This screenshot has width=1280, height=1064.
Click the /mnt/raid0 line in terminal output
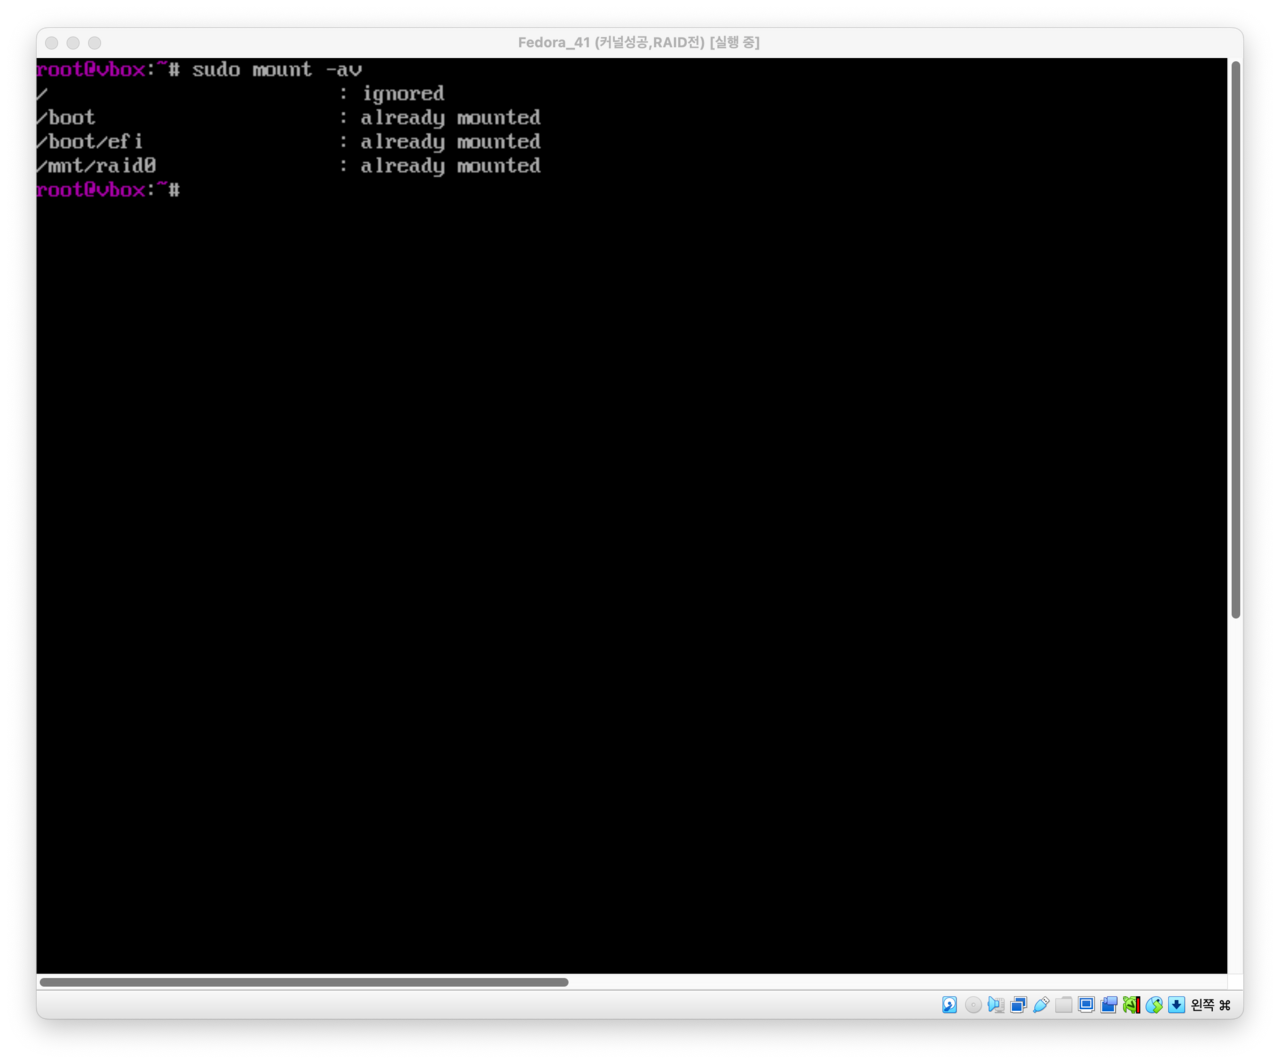point(96,166)
